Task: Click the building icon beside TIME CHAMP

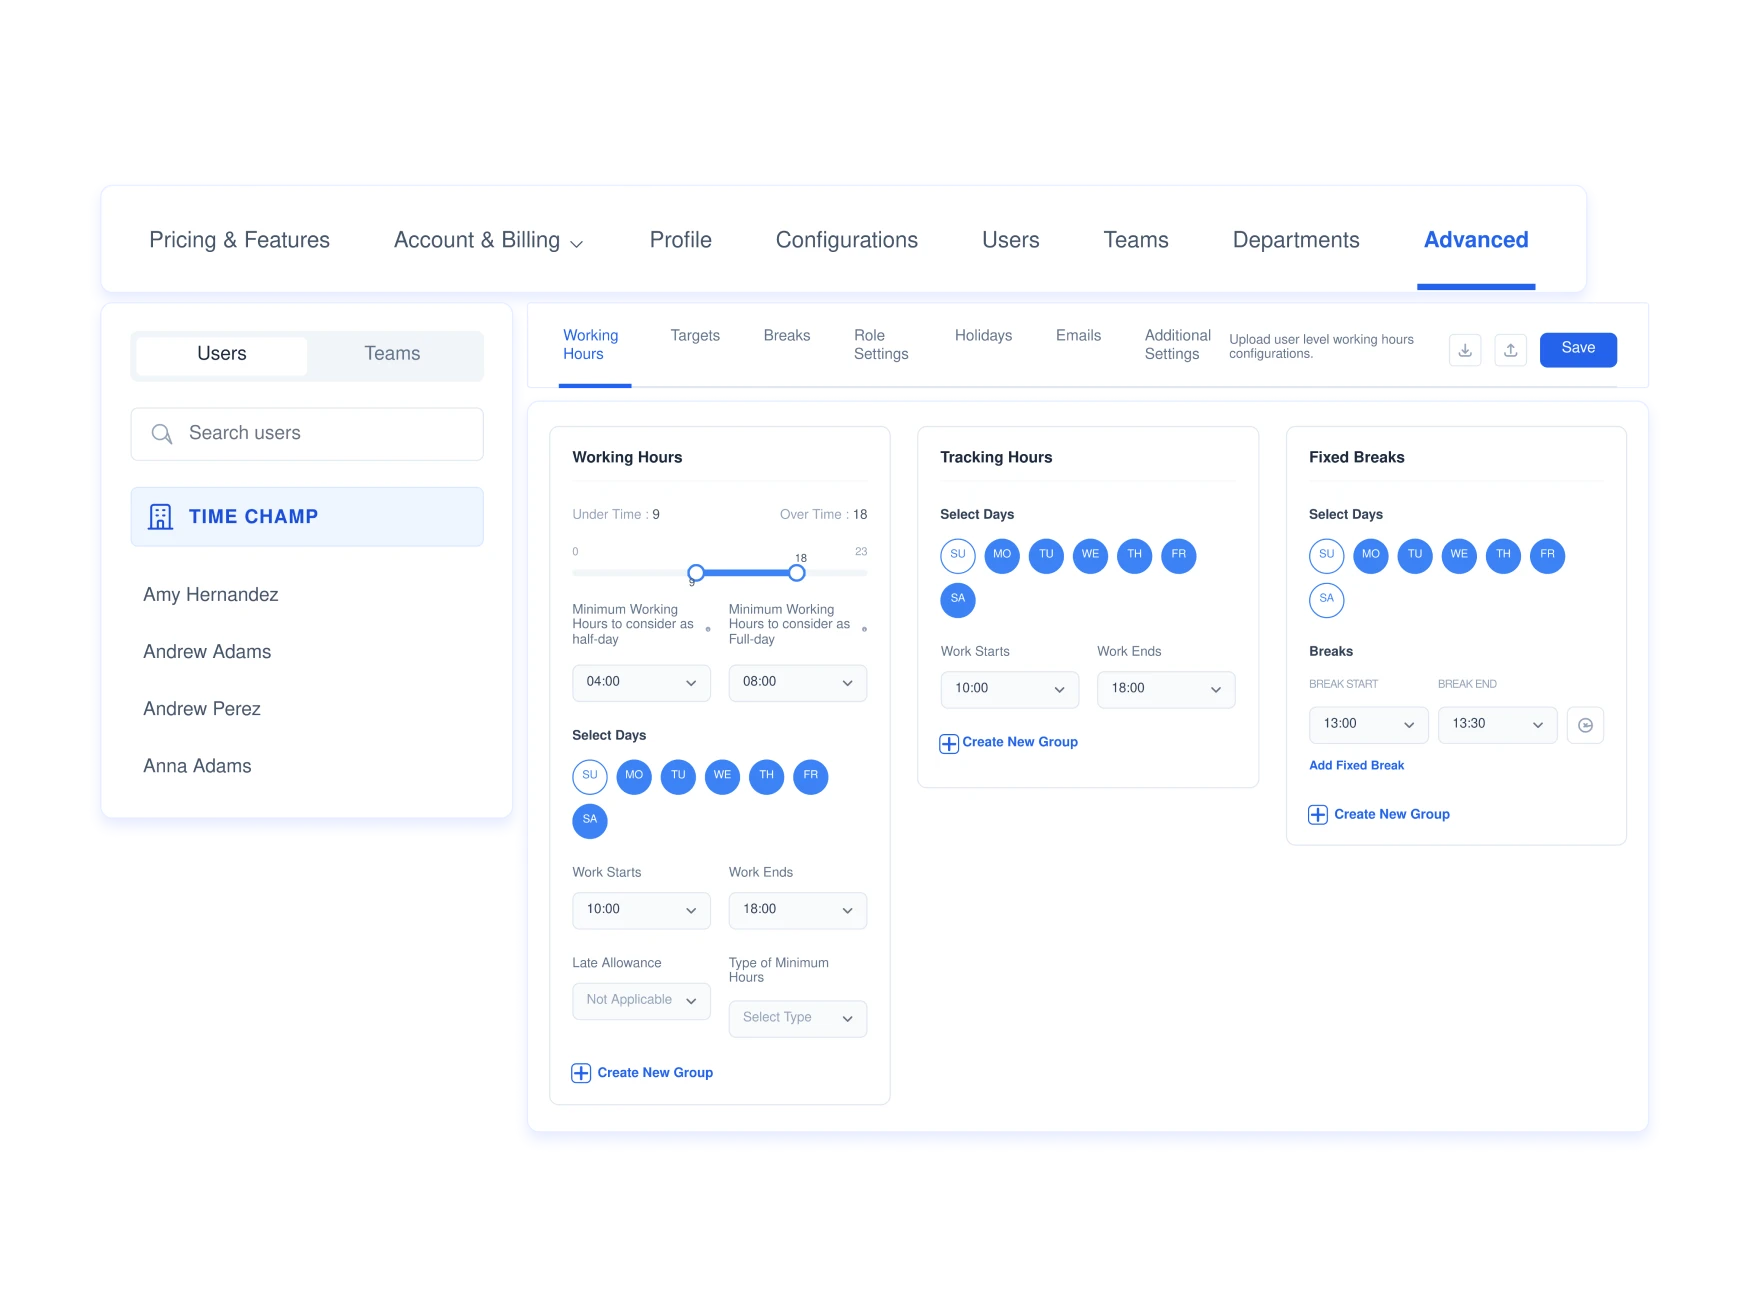Action: click(160, 517)
